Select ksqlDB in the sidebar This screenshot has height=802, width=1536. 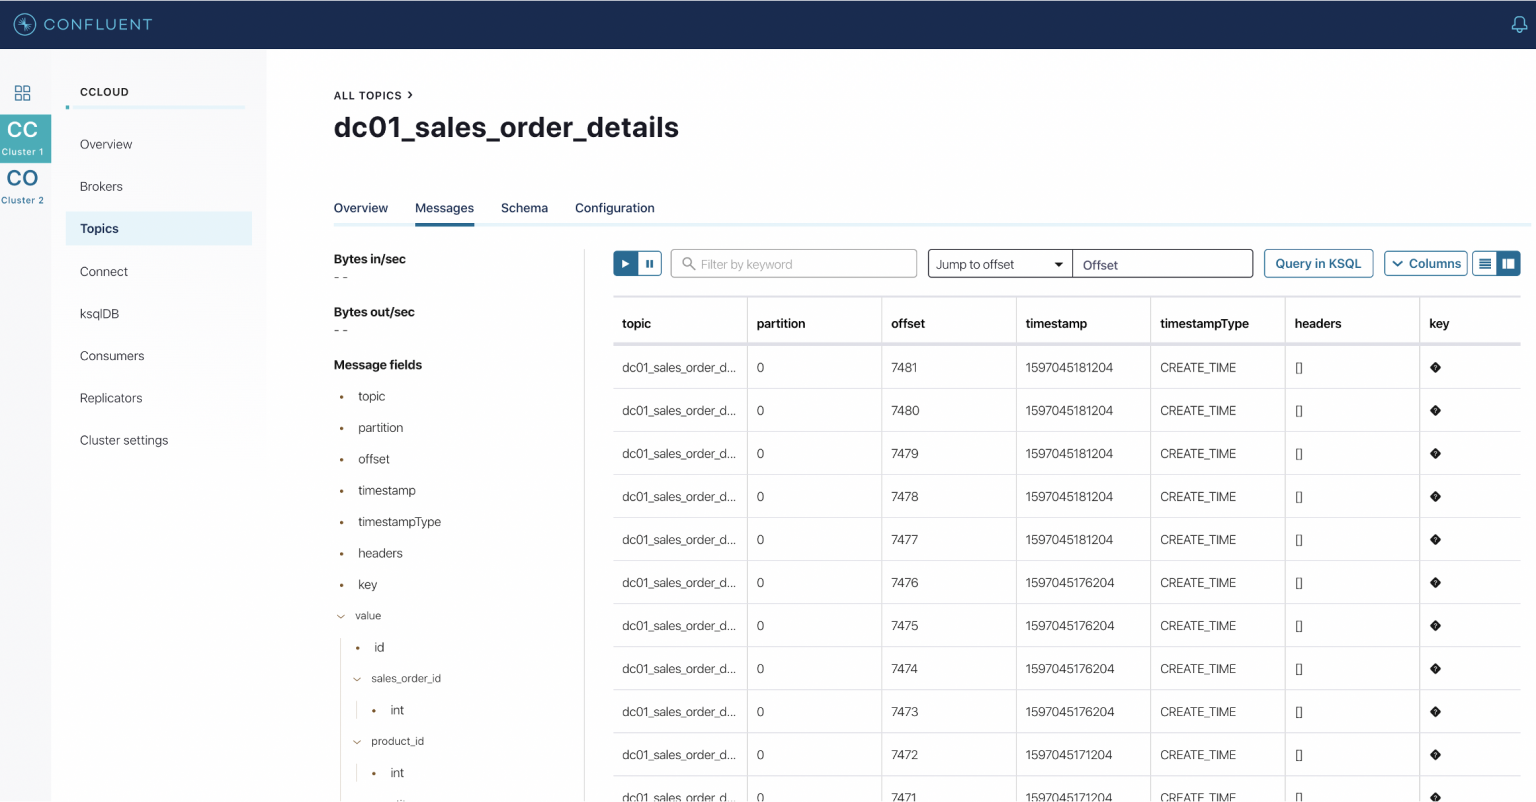click(98, 313)
